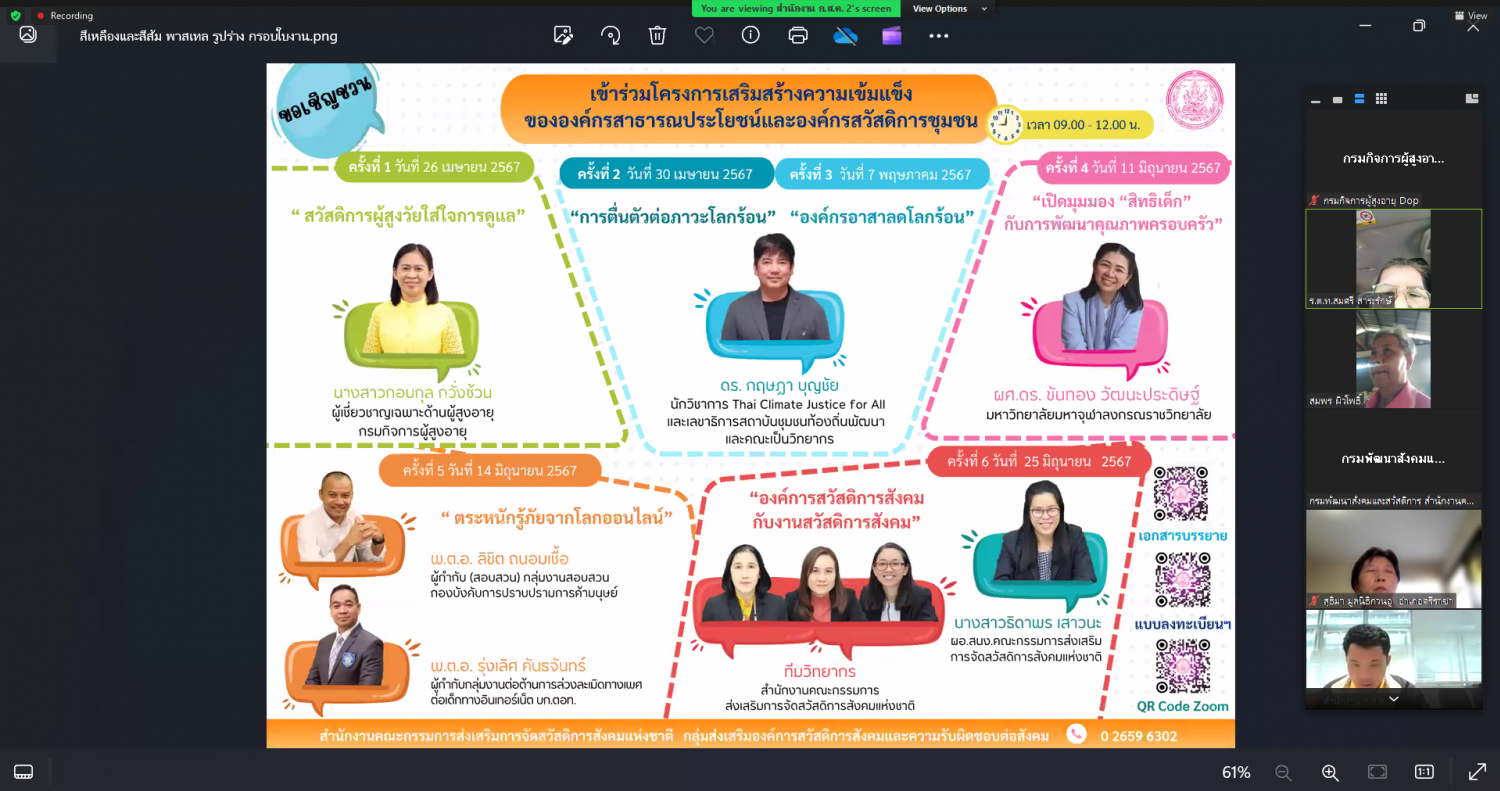Click the side-by-side layout icon in video panel
Image resolution: width=1500 pixels, height=791 pixels.
coord(1472,99)
